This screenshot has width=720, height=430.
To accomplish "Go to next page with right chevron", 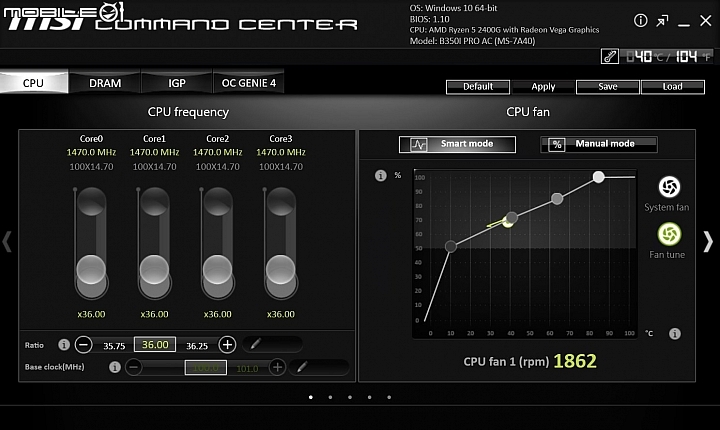I will [708, 242].
